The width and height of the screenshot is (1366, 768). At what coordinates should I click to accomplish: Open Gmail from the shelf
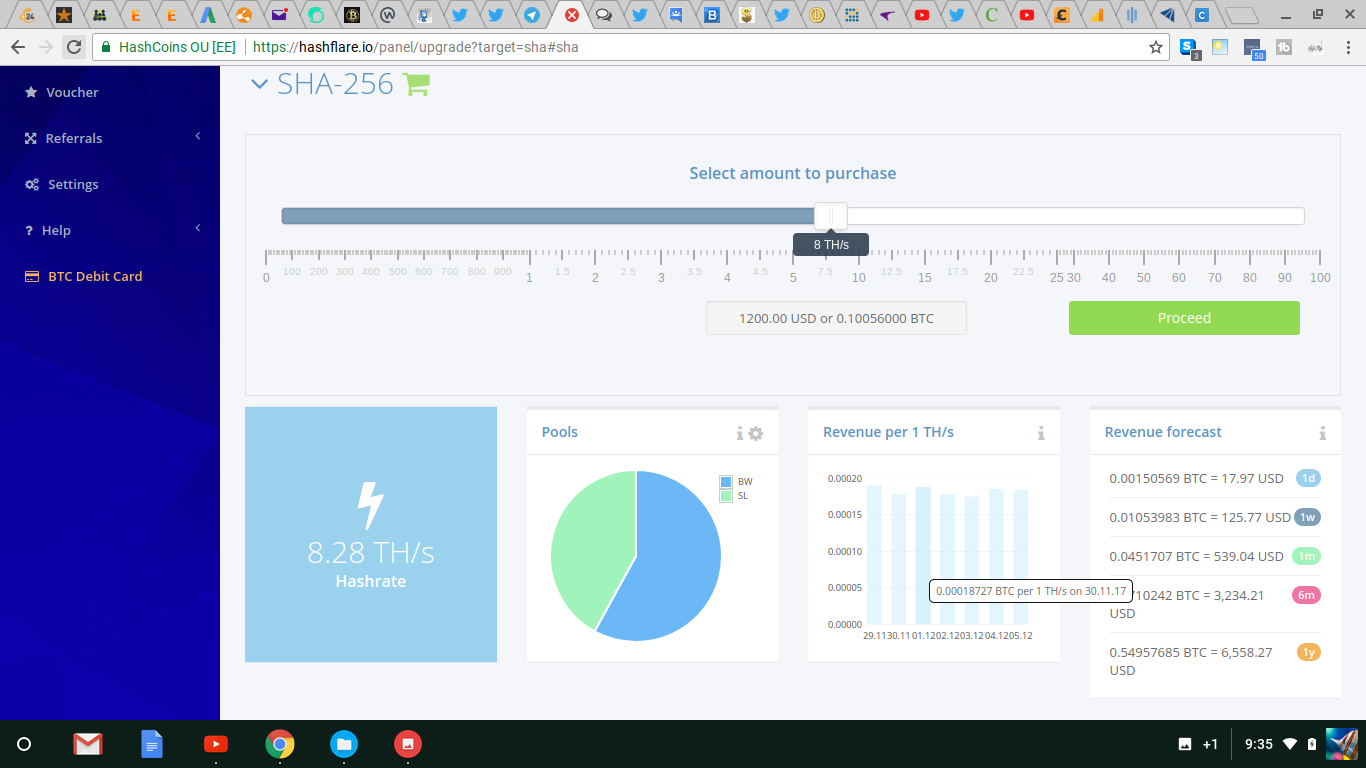coord(88,744)
